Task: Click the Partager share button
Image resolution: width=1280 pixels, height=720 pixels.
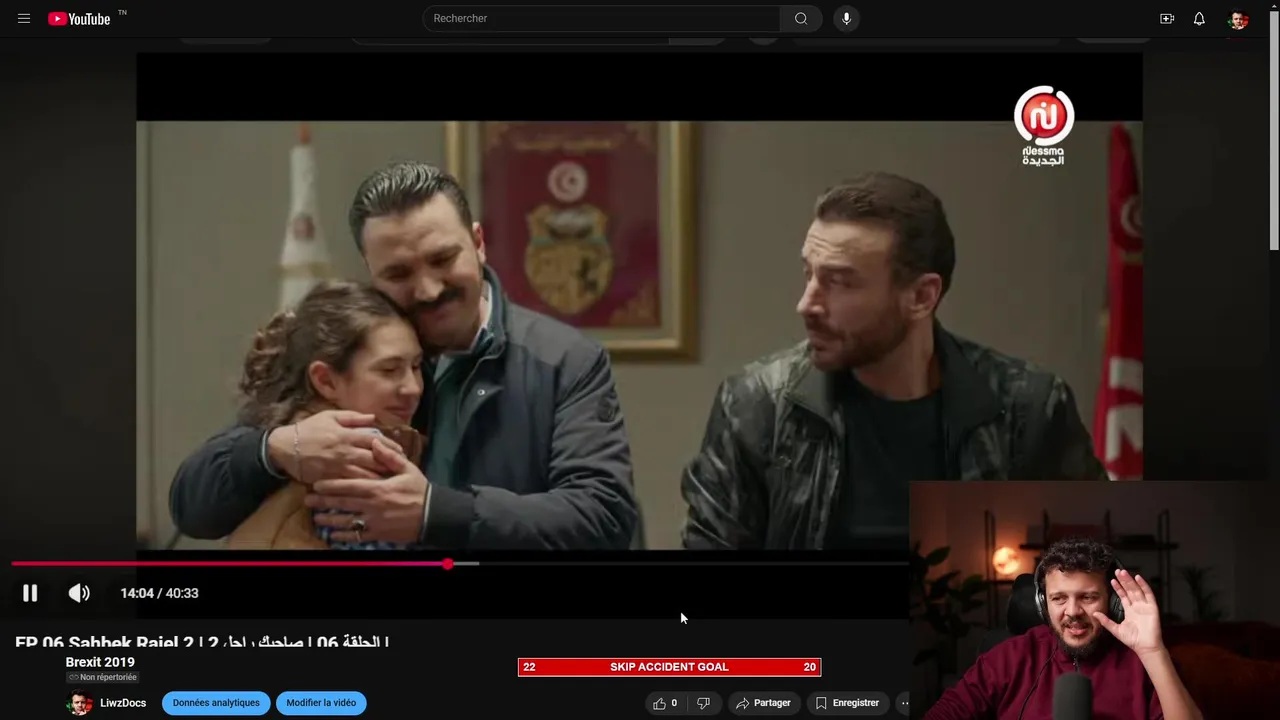Action: pyautogui.click(x=763, y=703)
